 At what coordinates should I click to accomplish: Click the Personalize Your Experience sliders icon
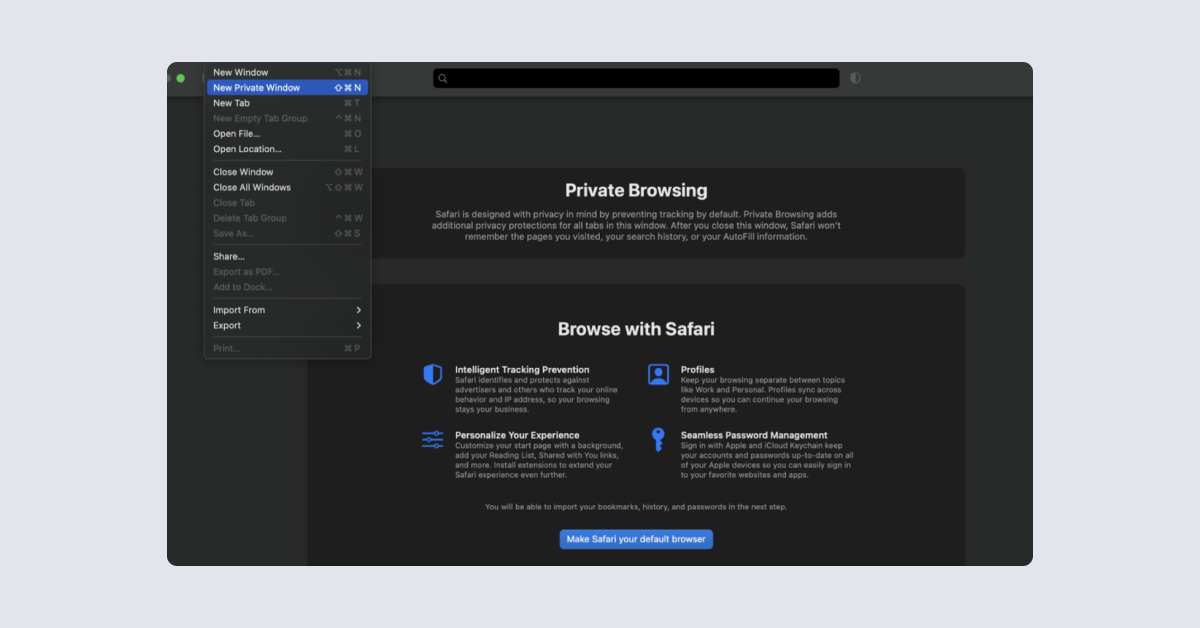point(432,439)
